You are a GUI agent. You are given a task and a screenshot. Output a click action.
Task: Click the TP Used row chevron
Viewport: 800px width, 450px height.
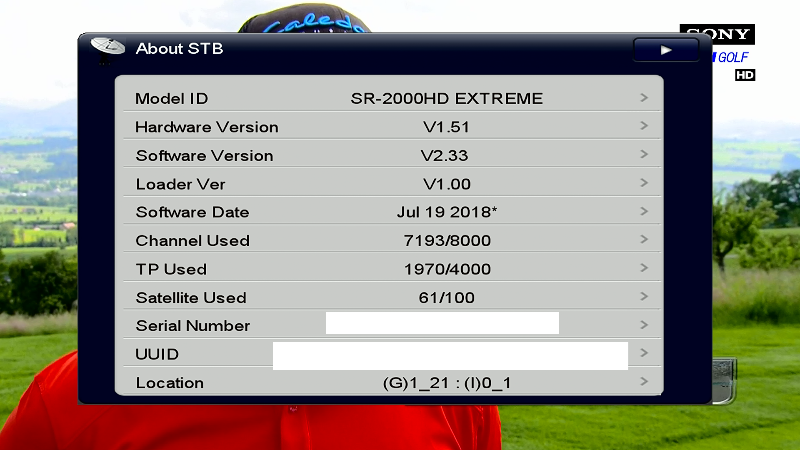tap(644, 268)
